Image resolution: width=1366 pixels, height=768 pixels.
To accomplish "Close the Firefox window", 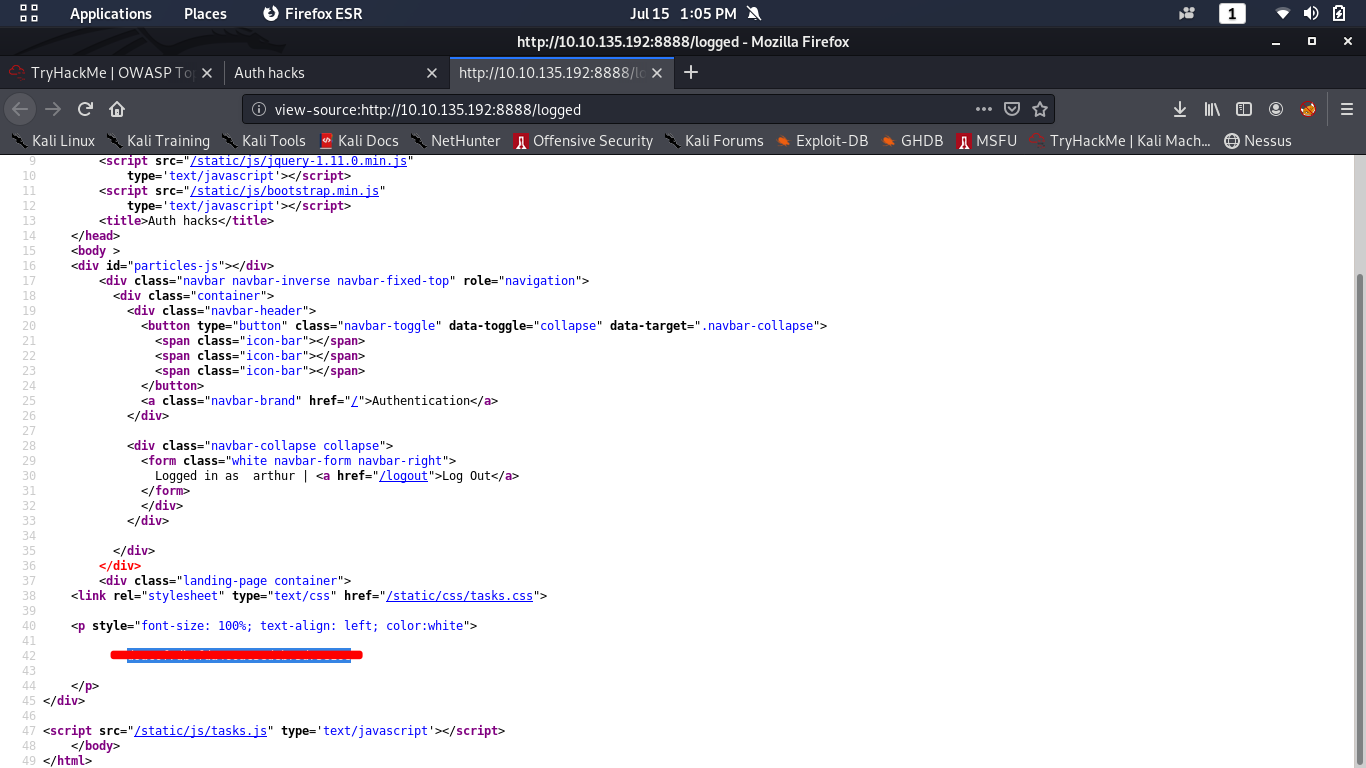I will point(1347,42).
